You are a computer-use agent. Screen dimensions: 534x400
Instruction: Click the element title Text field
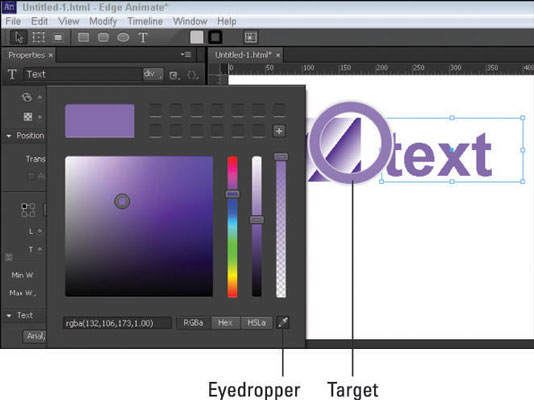(83, 74)
